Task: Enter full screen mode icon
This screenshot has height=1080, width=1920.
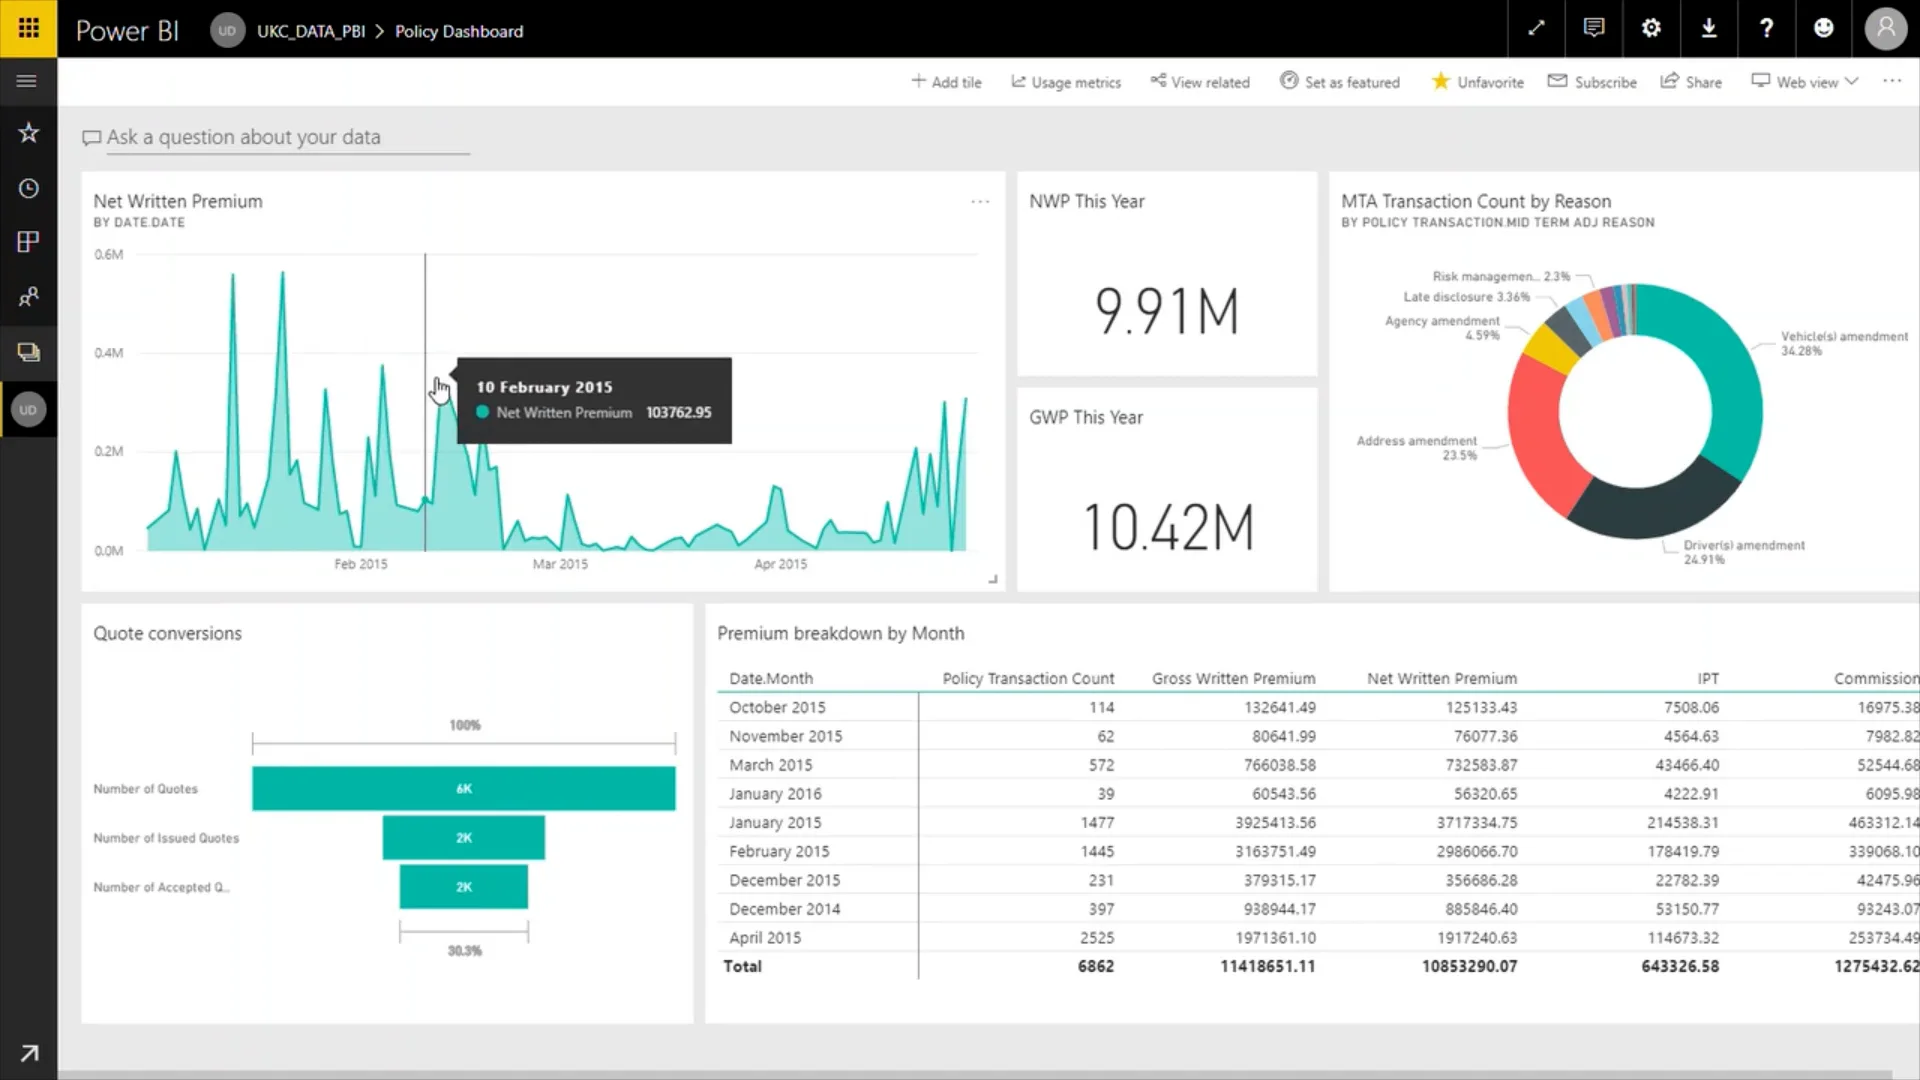Action: tap(1536, 28)
